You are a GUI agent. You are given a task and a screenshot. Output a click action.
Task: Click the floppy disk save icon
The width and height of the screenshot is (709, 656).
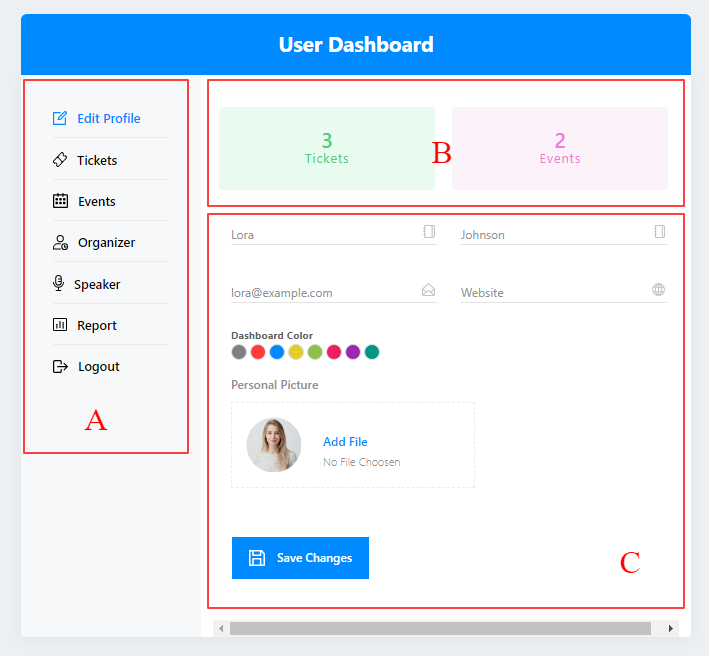pyautogui.click(x=257, y=558)
